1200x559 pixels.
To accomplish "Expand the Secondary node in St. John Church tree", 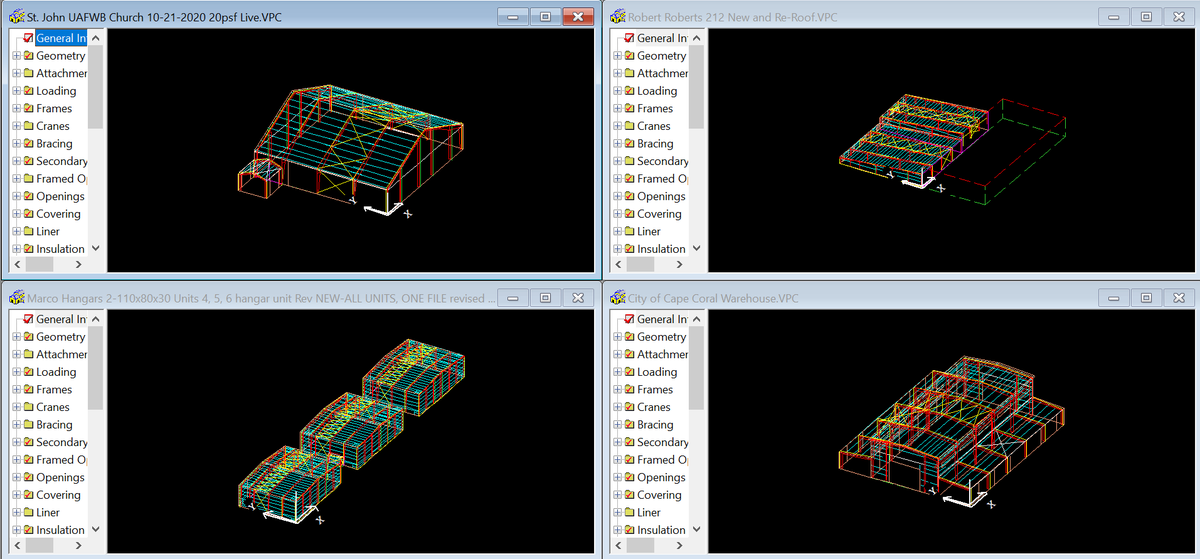I will point(16,161).
